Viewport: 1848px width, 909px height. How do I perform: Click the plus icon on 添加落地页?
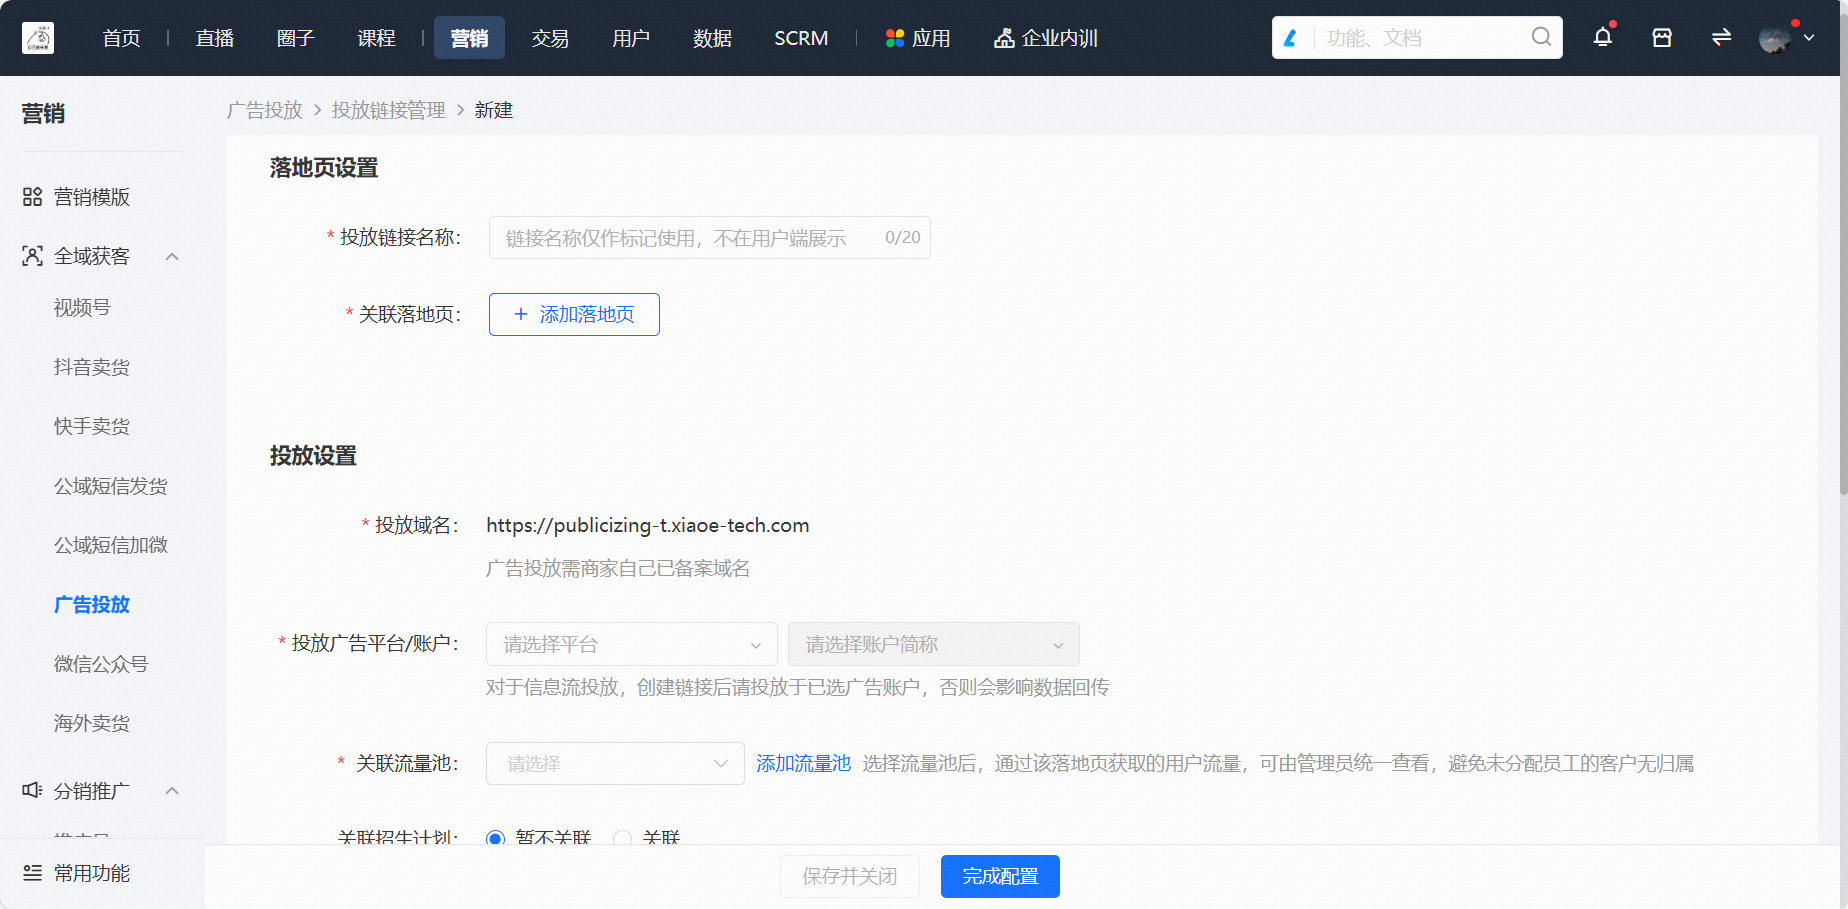tap(520, 314)
